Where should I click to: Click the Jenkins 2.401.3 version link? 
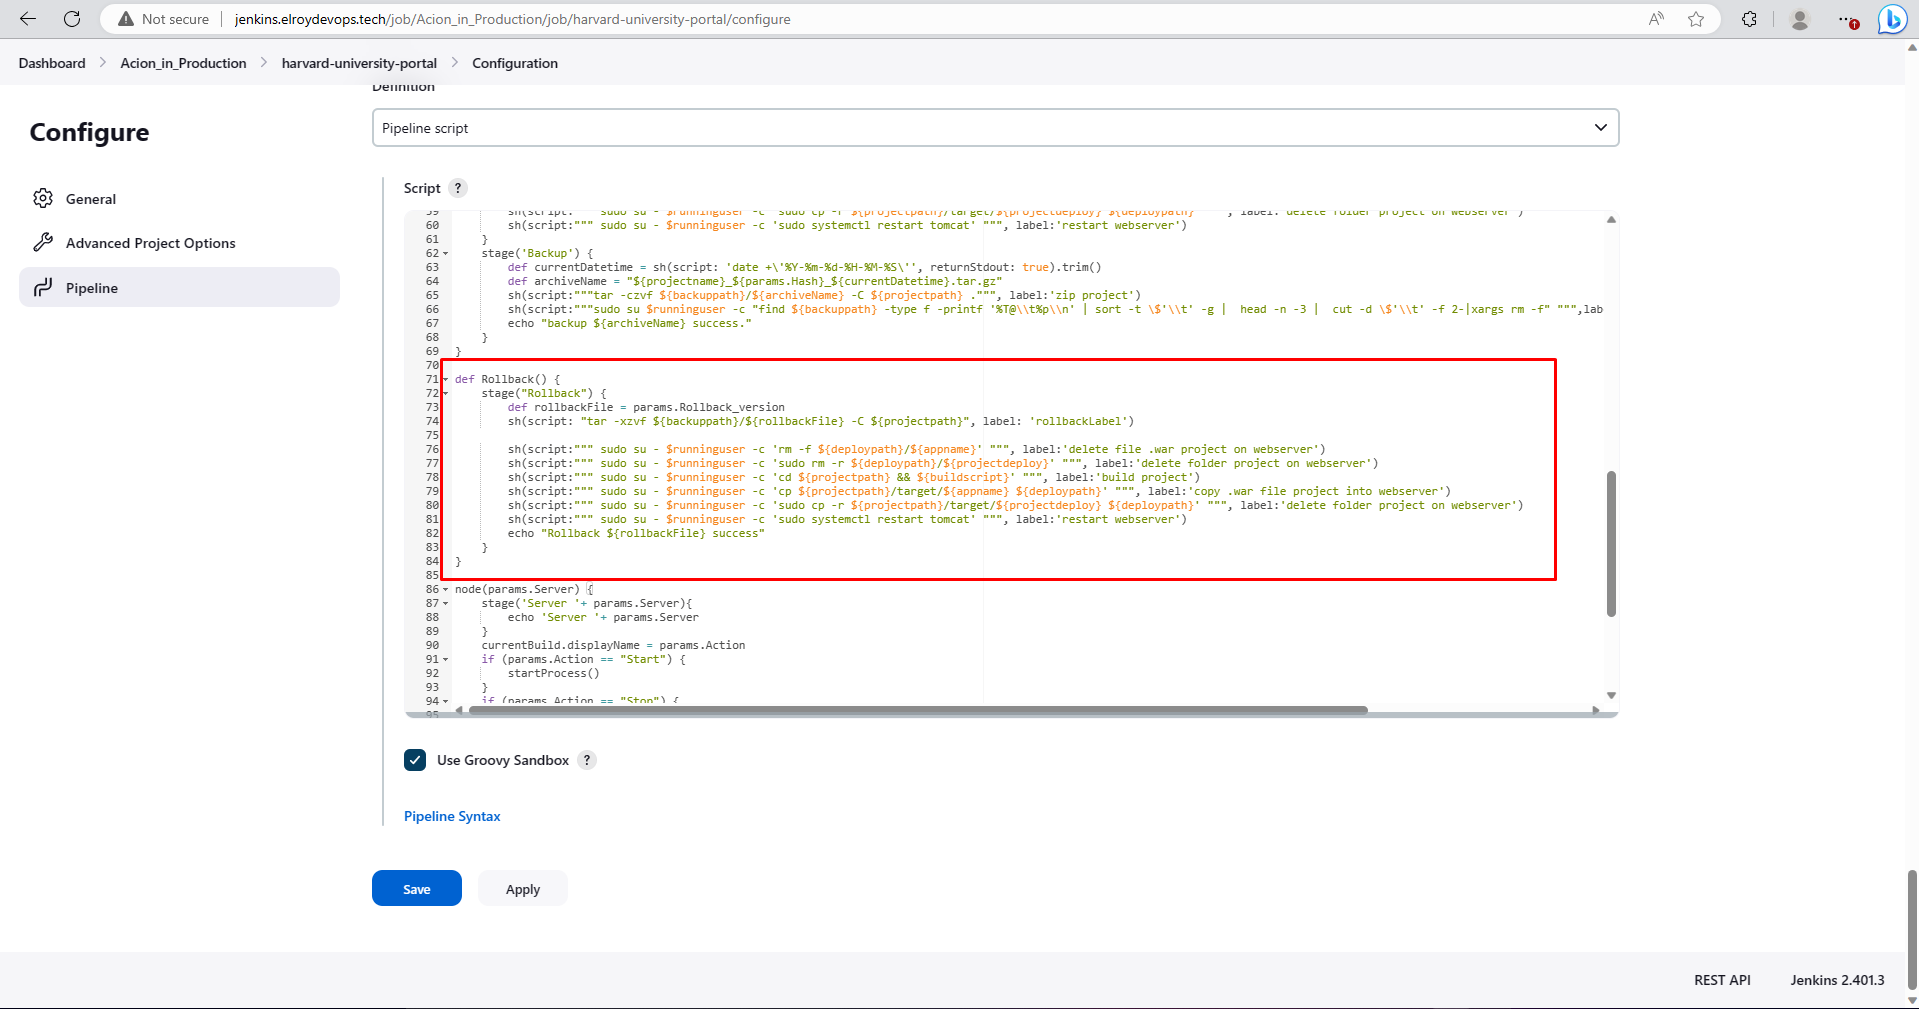(1837, 980)
